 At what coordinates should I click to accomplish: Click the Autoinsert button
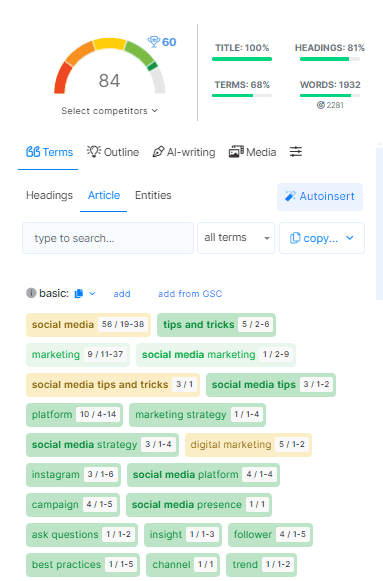pos(320,196)
